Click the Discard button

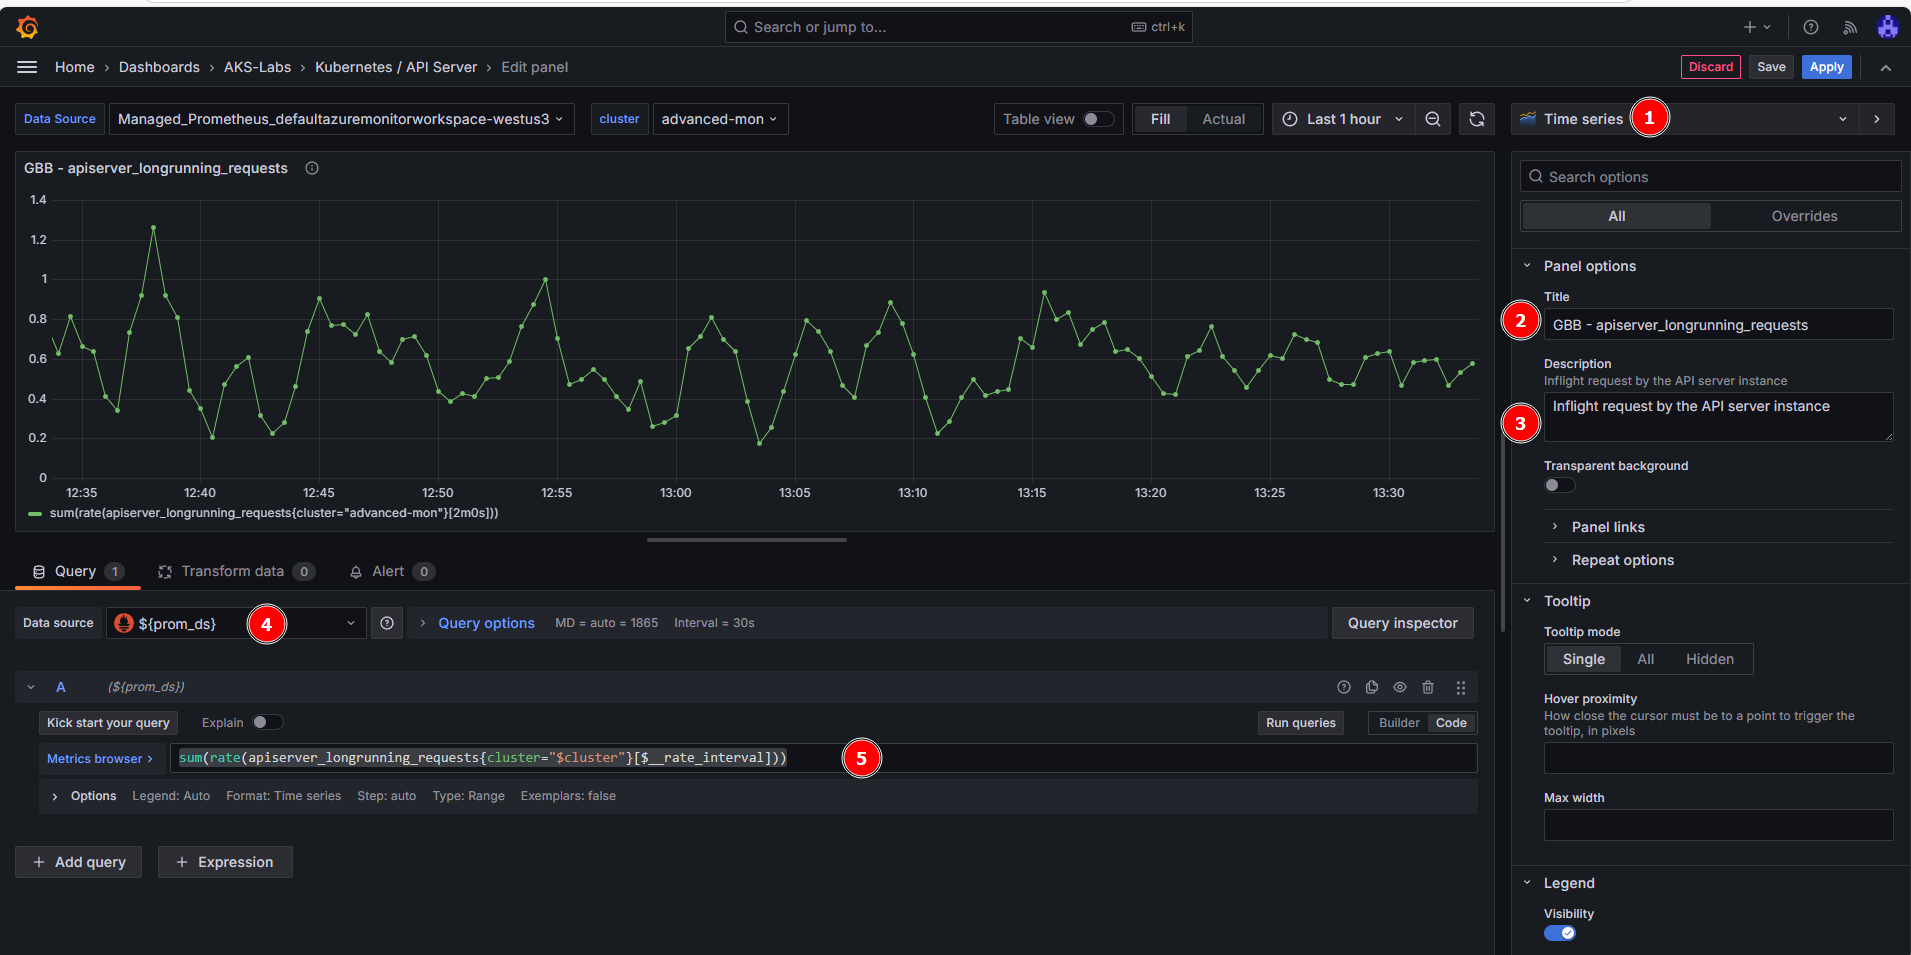tap(1710, 67)
